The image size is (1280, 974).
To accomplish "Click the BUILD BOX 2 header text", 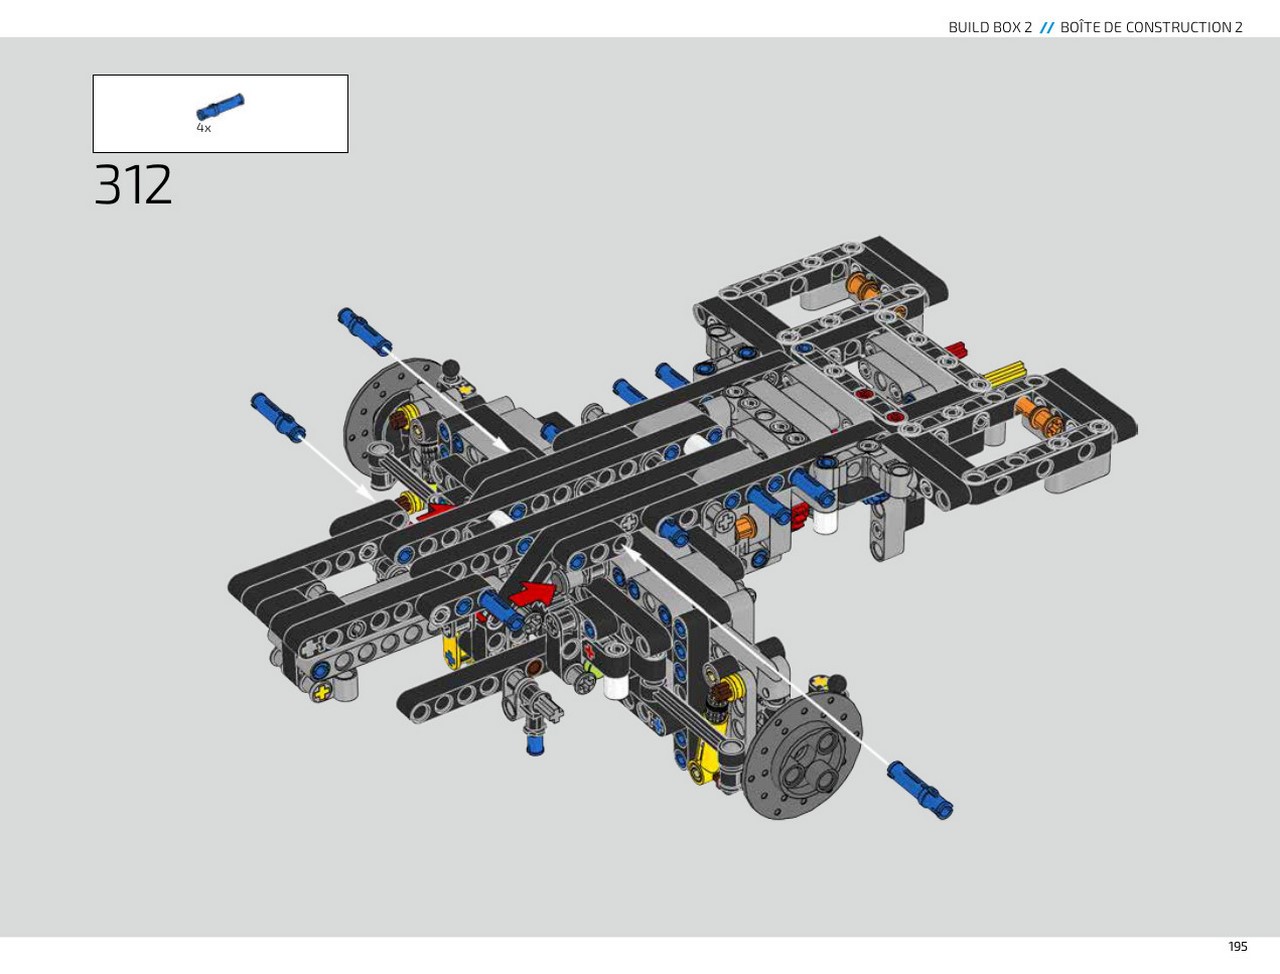I will [x=990, y=27].
